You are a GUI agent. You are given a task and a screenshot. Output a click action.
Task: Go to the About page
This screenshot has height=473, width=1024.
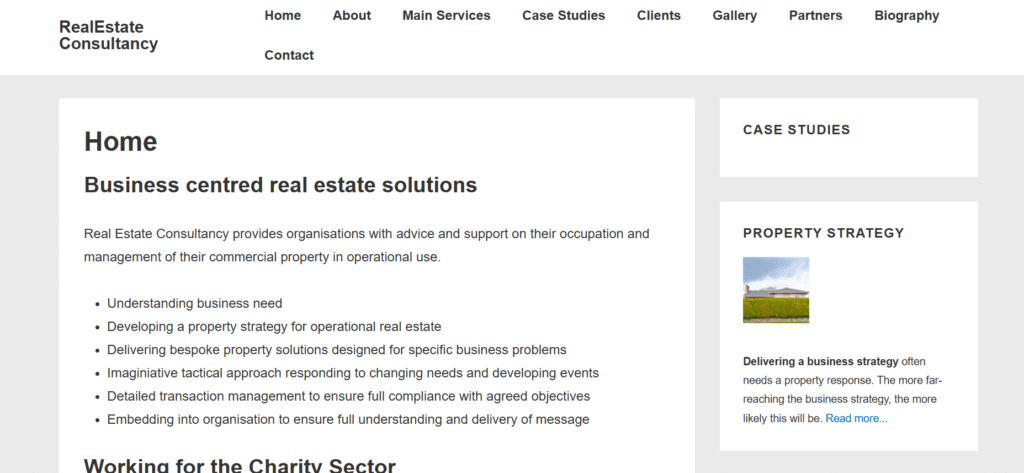point(352,15)
